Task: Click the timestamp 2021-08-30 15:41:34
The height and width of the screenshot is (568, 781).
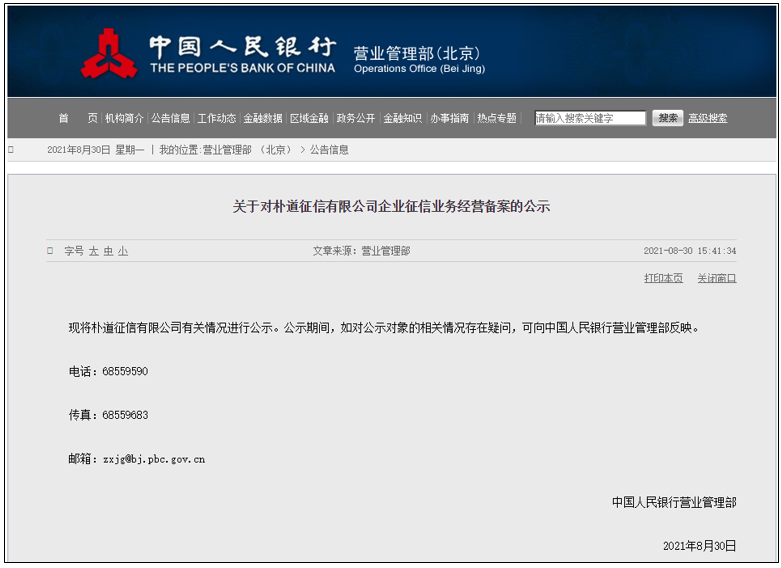Action: [x=690, y=251]
